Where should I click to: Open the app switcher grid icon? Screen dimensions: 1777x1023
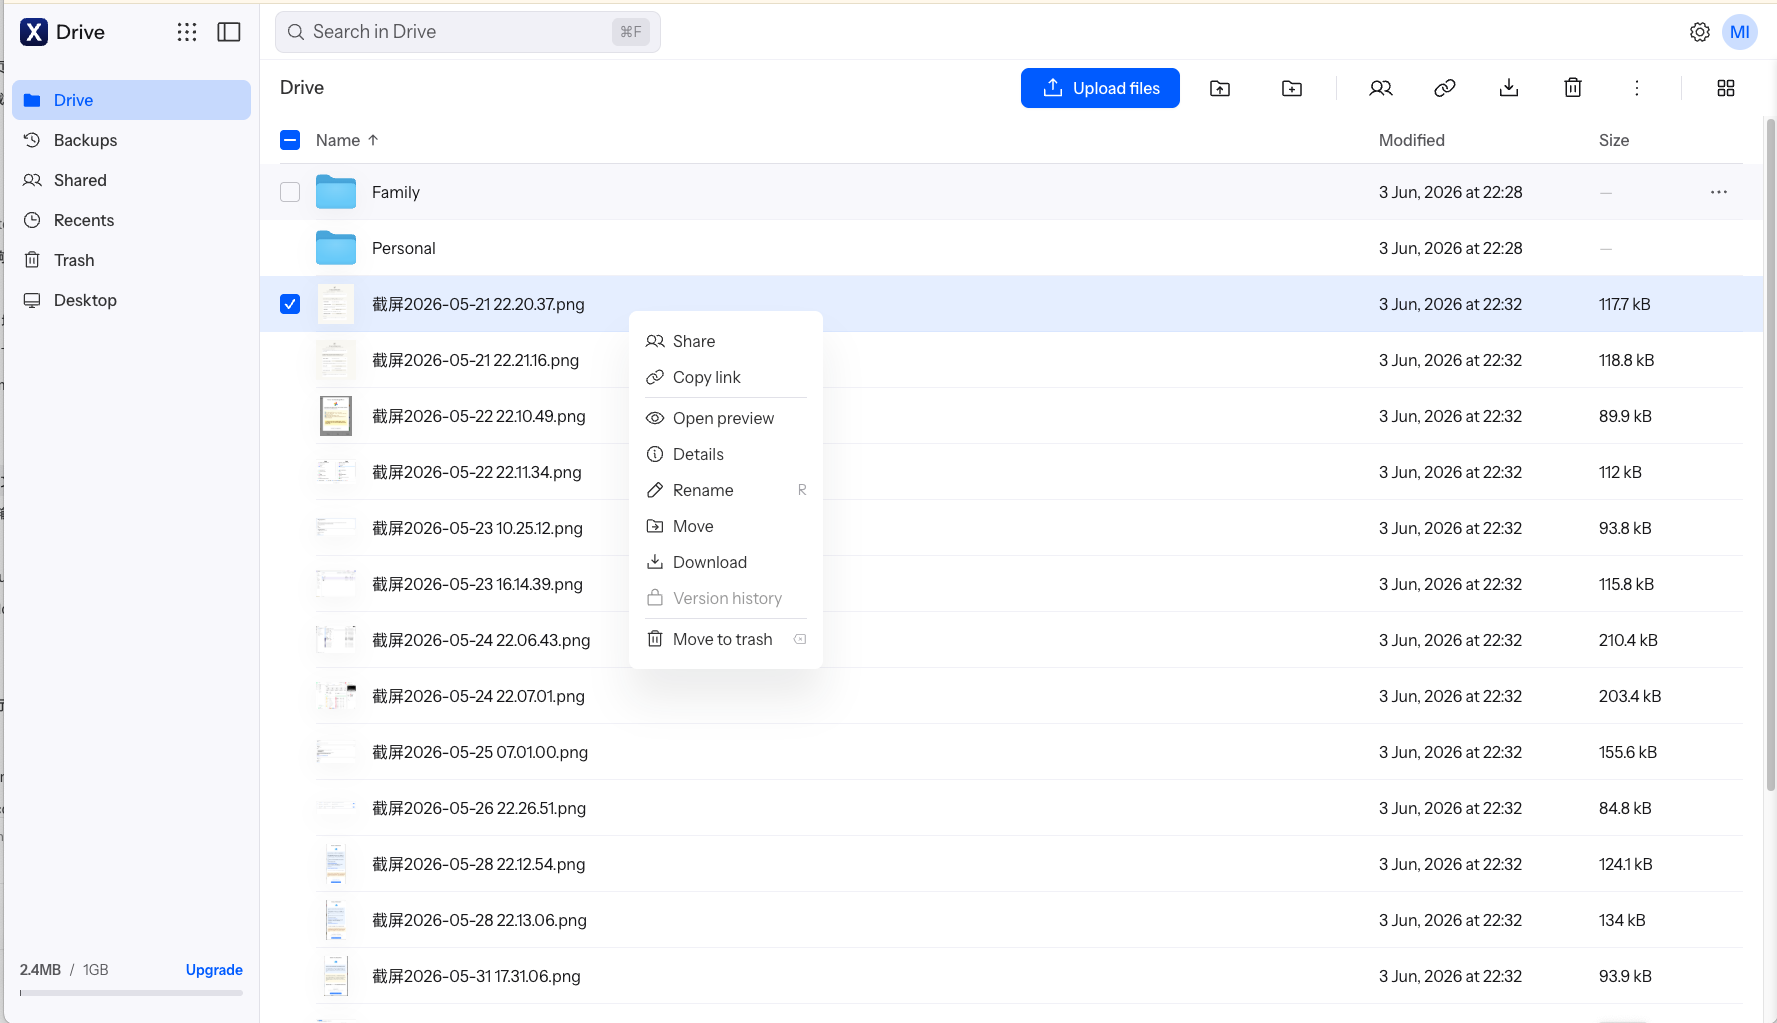pos(187,32)
